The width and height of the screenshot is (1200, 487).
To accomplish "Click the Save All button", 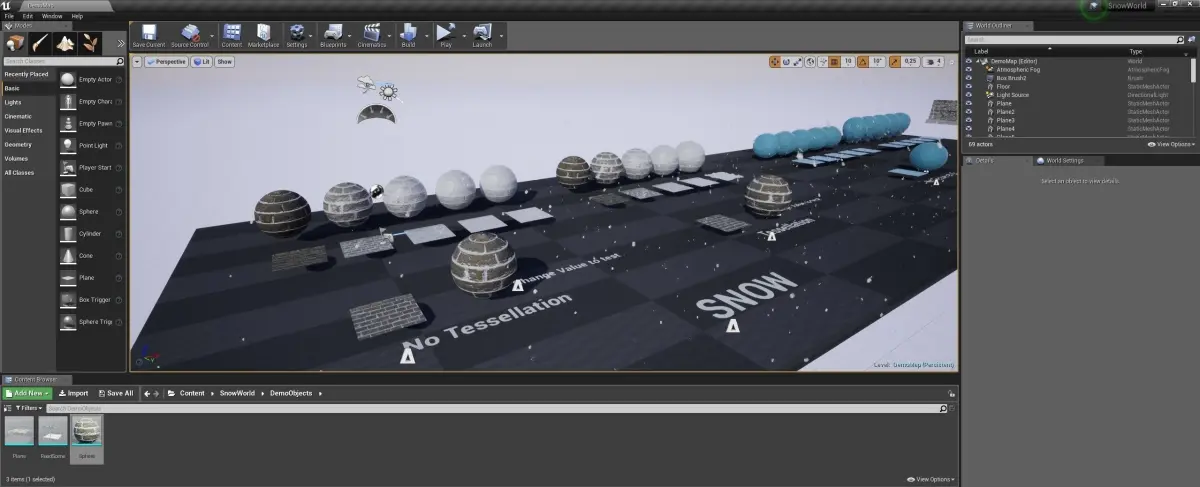I will (x=115, y=393).
